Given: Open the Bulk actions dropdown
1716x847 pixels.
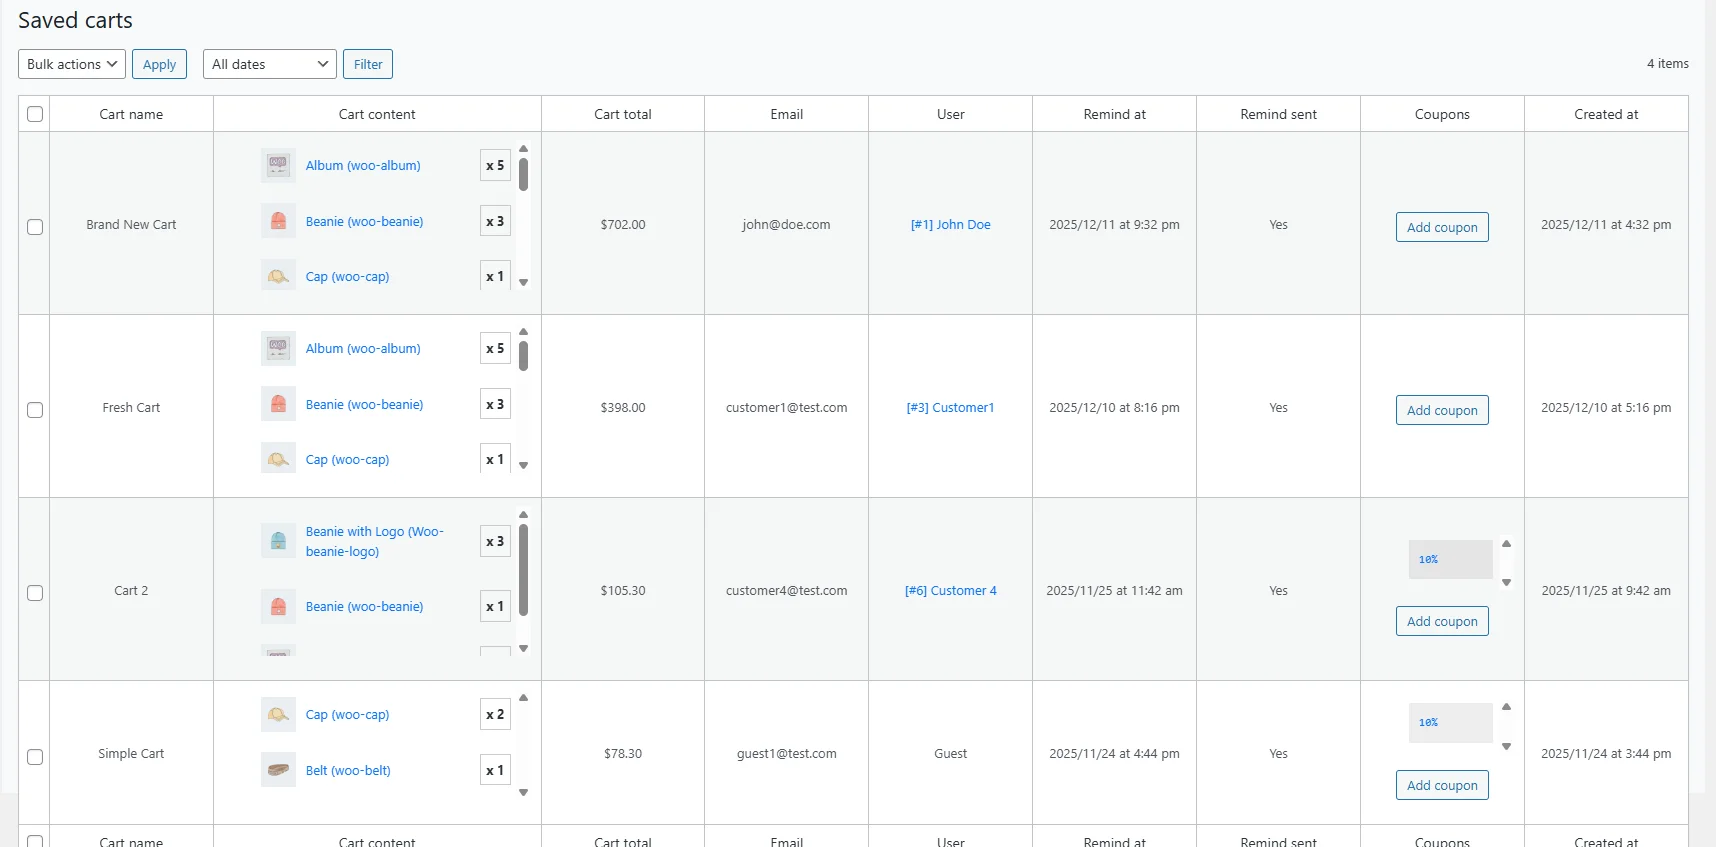Looking at the screenshot, I should point(72,64).
